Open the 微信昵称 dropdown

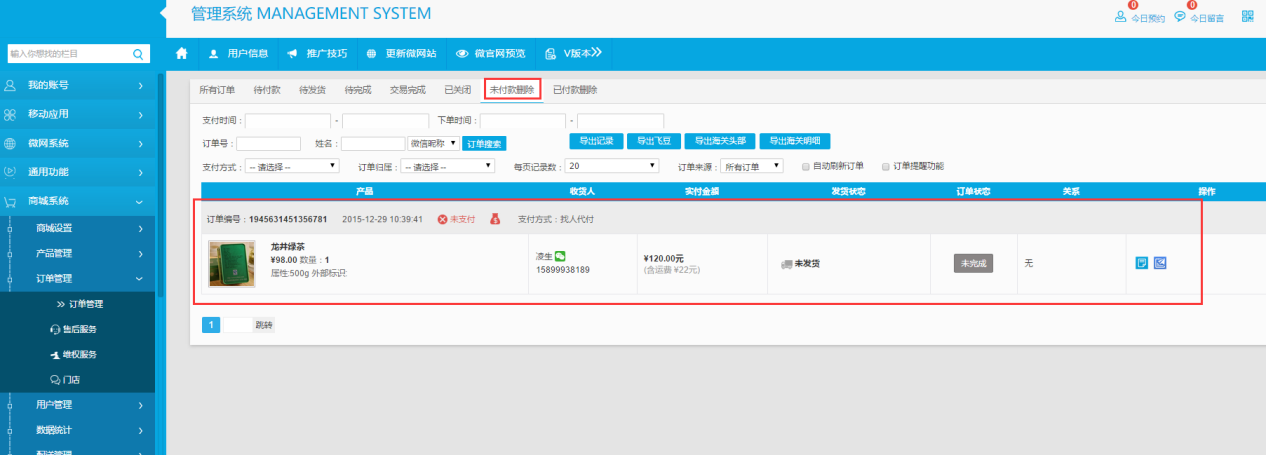[x=434, y=144]
